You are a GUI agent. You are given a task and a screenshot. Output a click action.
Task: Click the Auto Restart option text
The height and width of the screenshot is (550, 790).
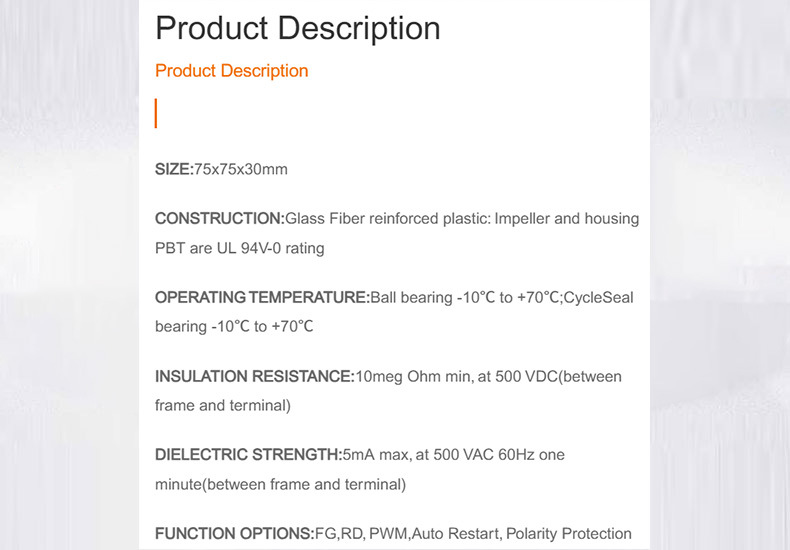click(455, 534)
